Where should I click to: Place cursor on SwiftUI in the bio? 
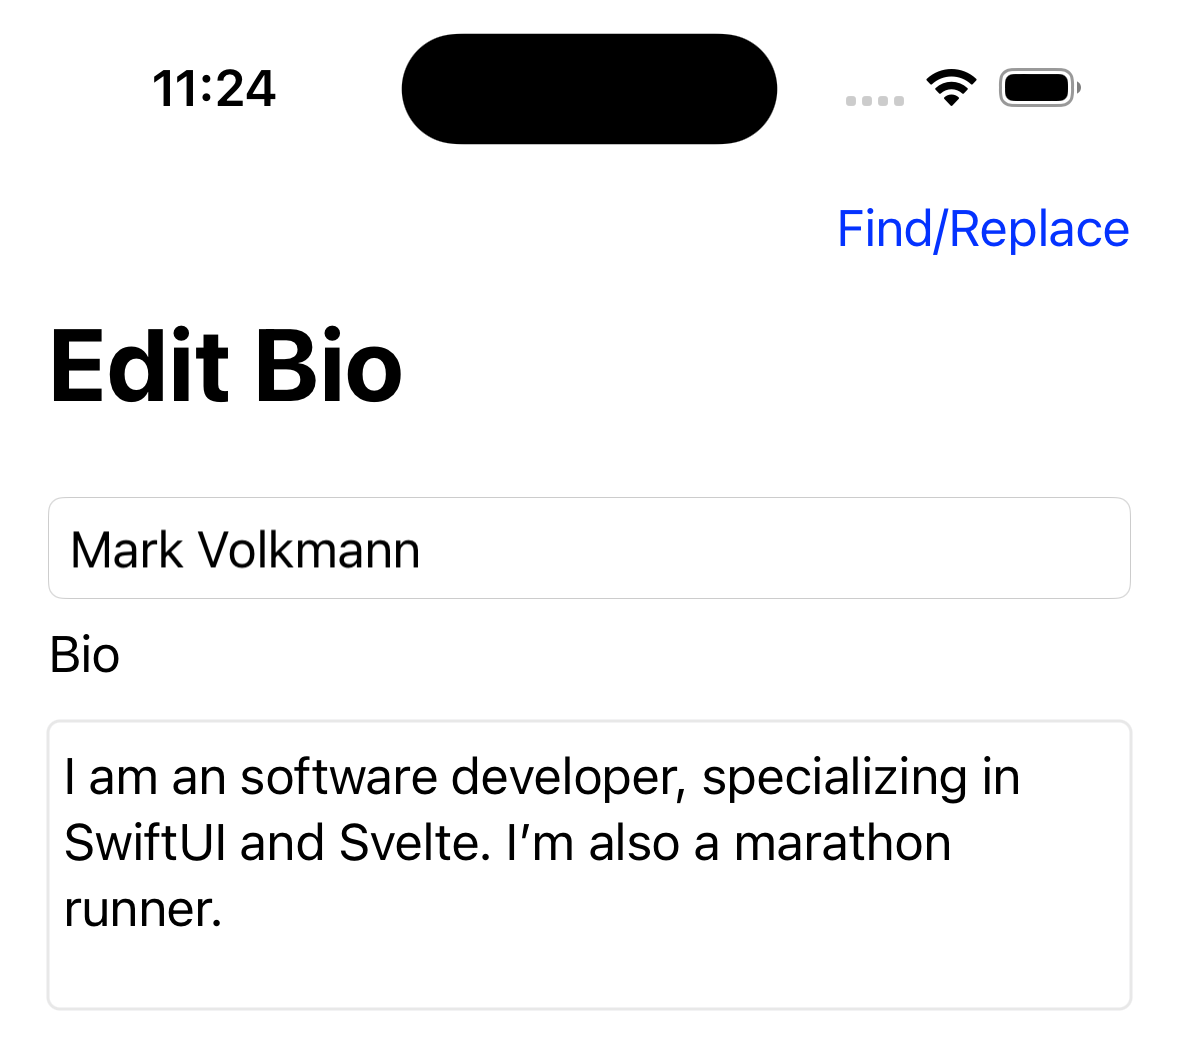(x=146, y=843)
